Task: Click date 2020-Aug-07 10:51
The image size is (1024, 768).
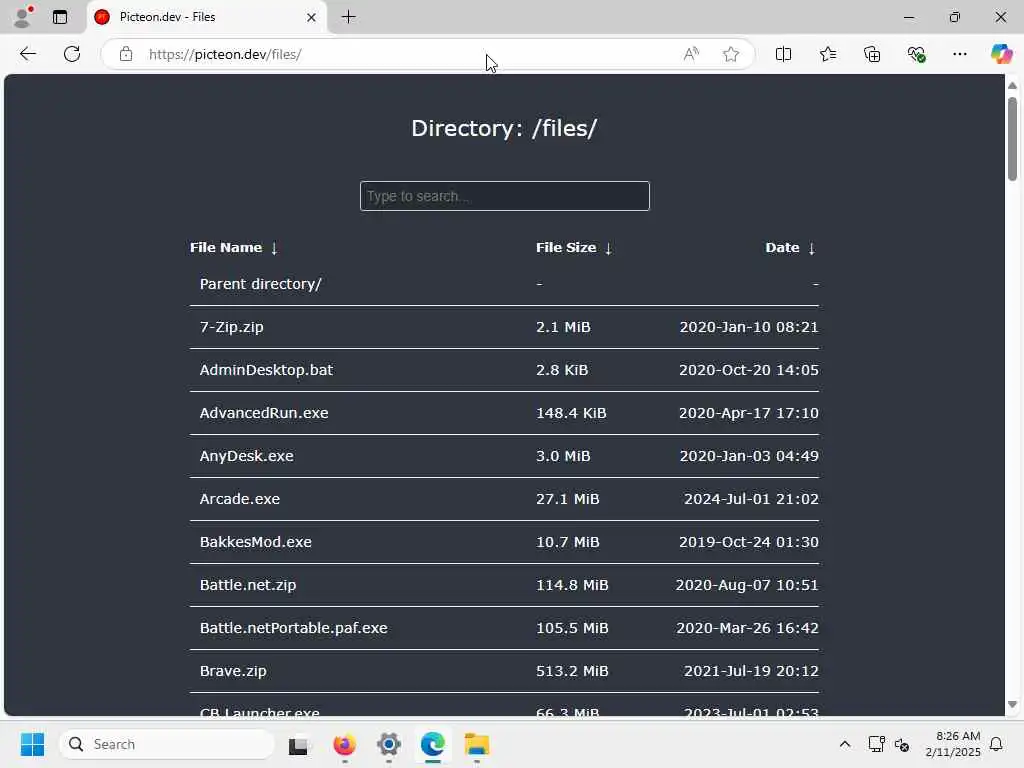Action: 746,585
